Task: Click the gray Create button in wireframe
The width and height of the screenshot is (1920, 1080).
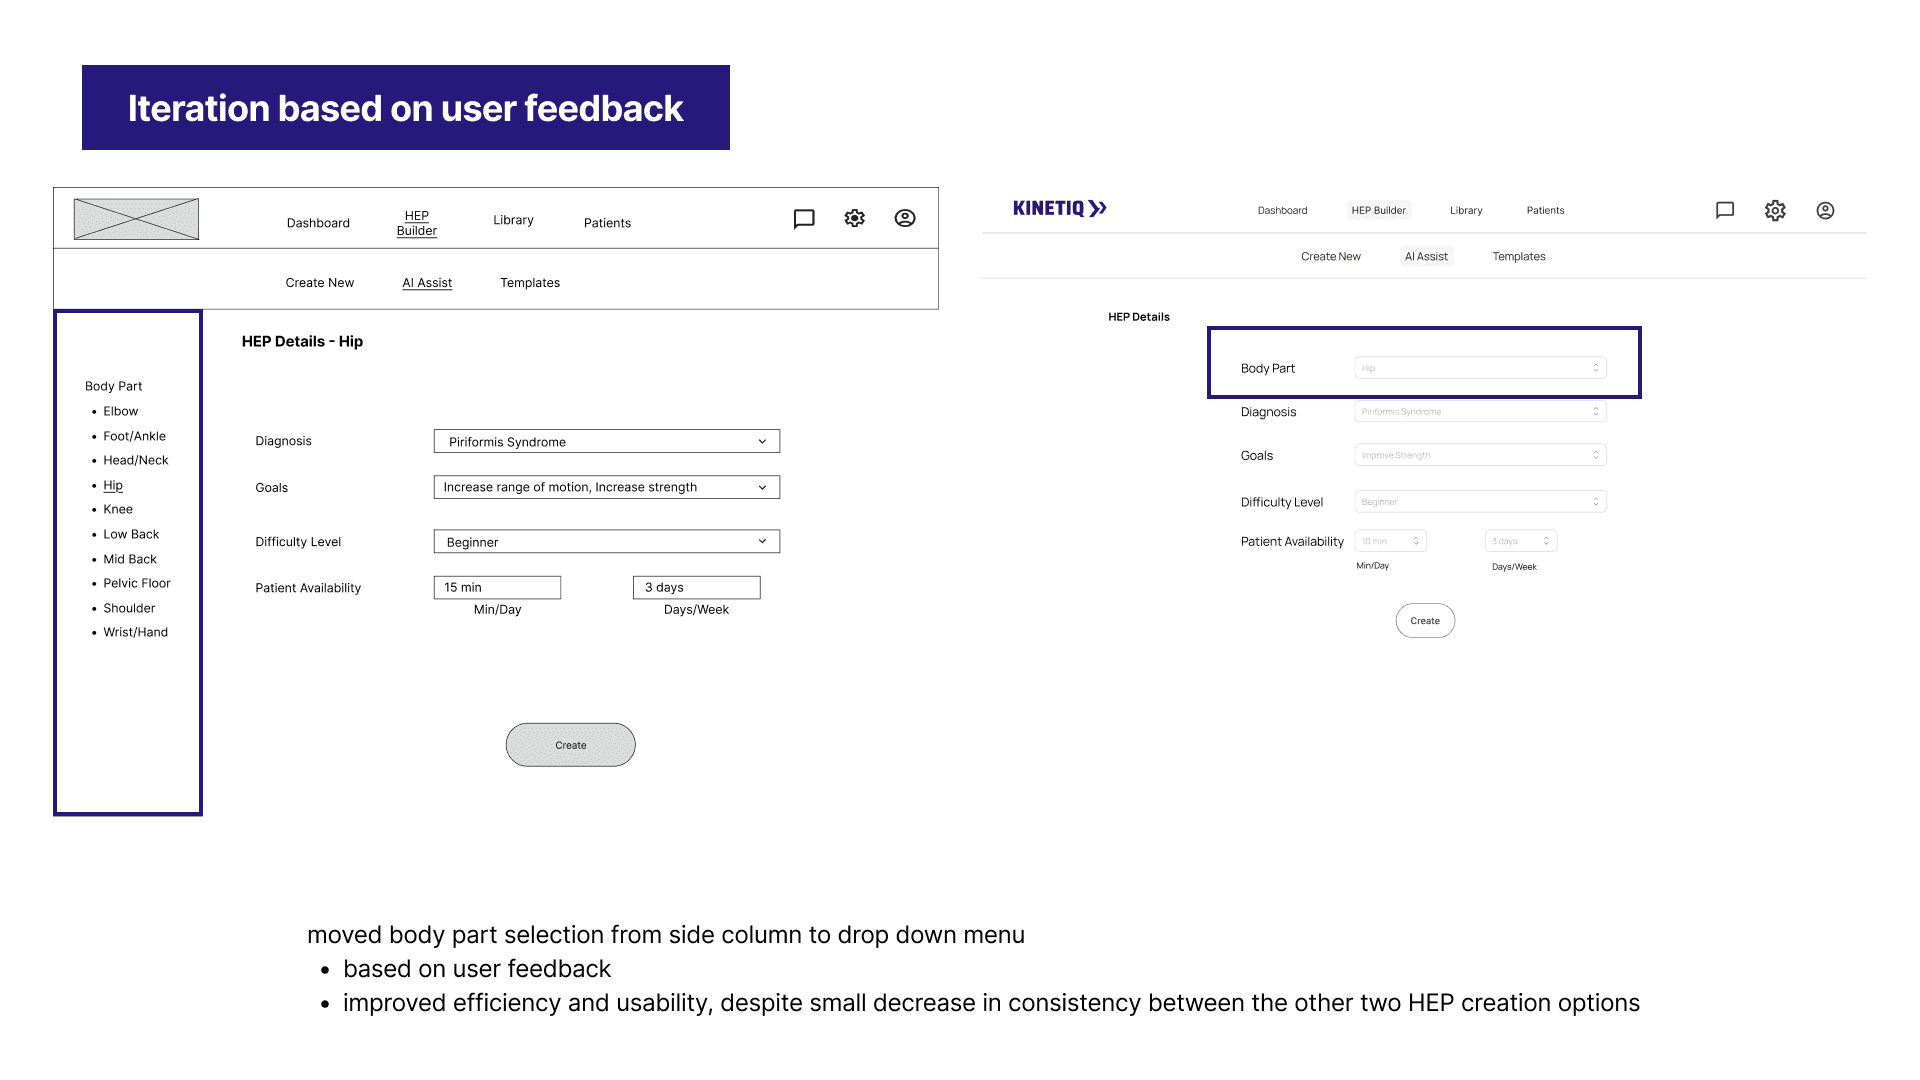Action: [570, 745]
